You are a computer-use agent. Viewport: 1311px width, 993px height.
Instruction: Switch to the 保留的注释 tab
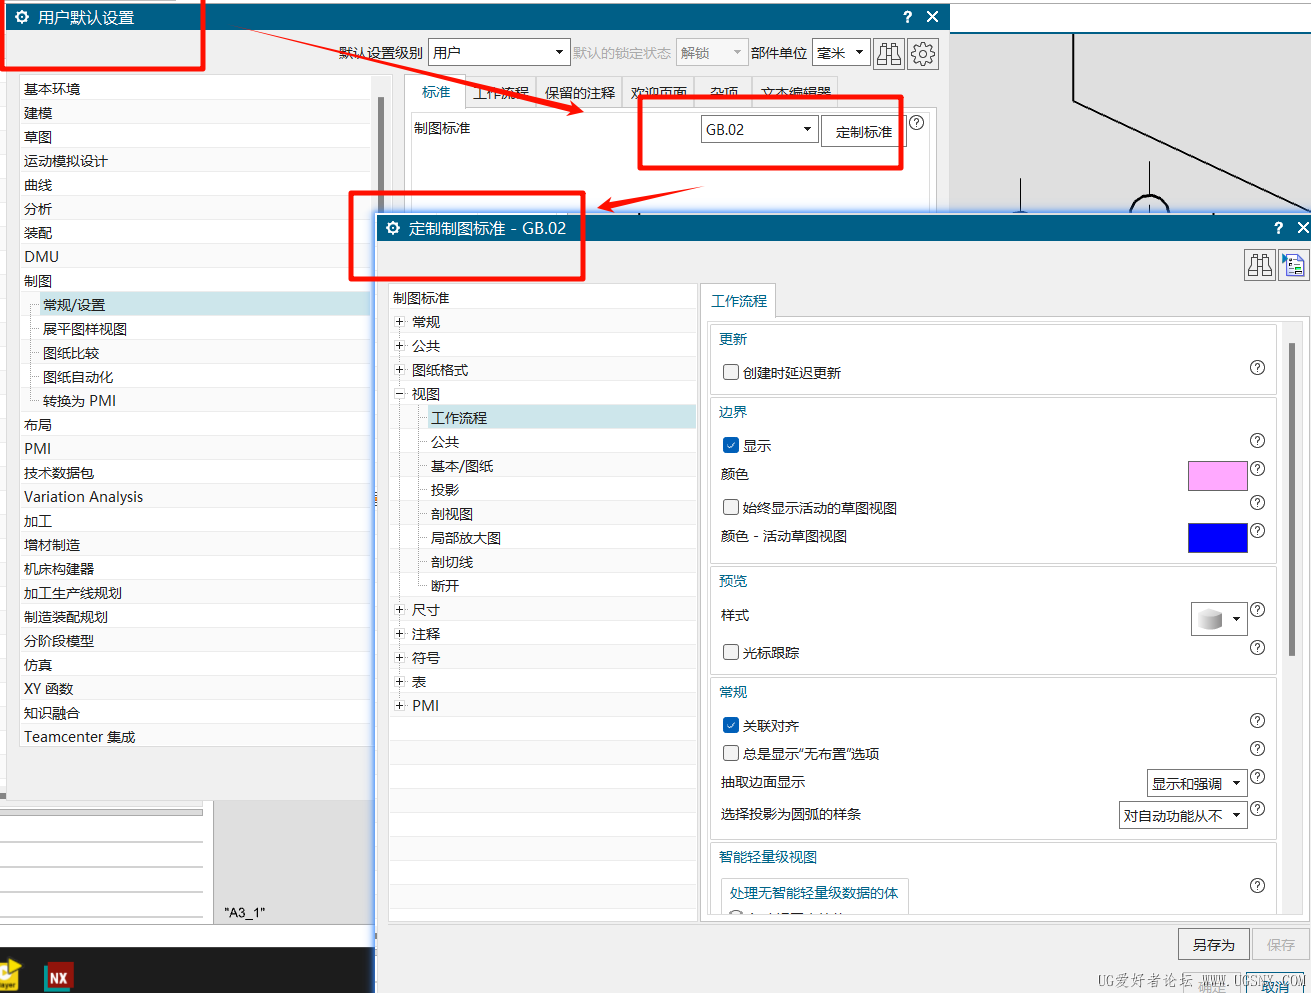[x=580, y=92]
